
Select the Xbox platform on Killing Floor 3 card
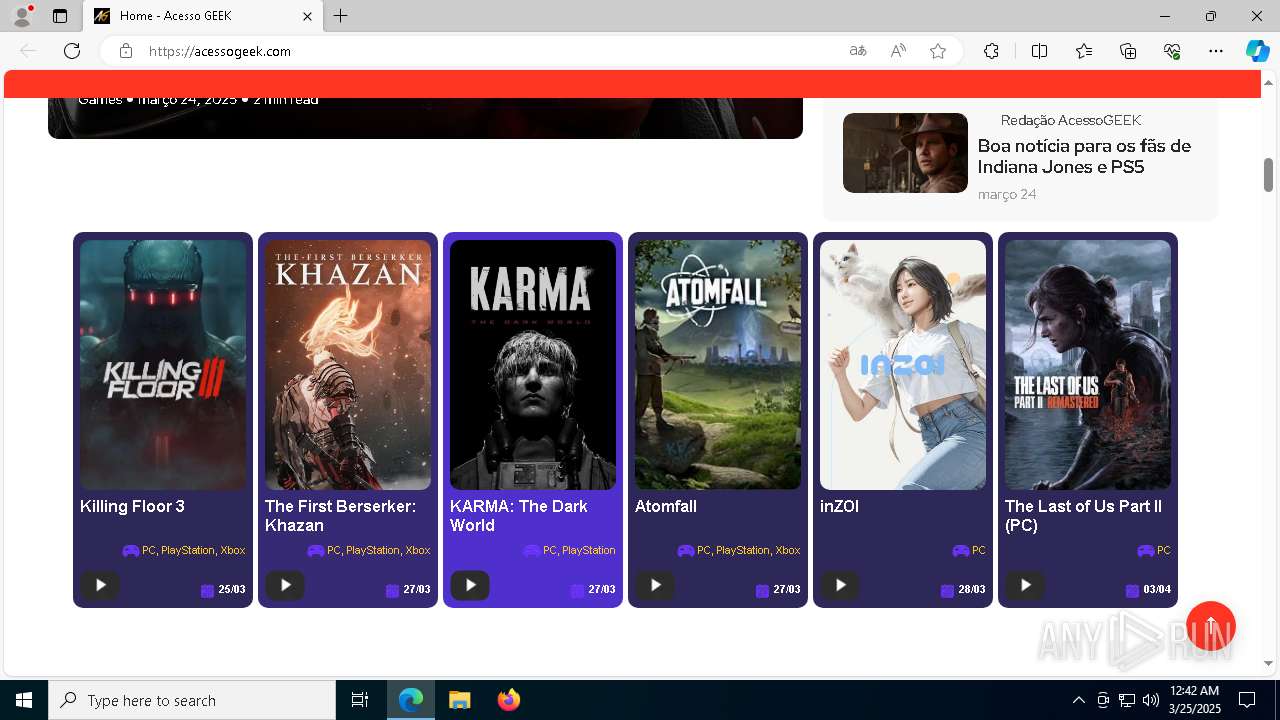coord(233,550)
